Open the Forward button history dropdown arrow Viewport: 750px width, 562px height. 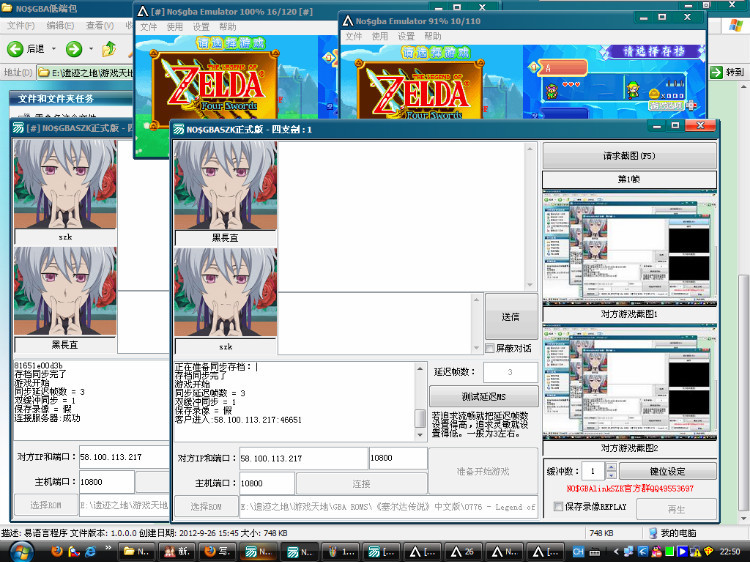[x=91, y=49]
